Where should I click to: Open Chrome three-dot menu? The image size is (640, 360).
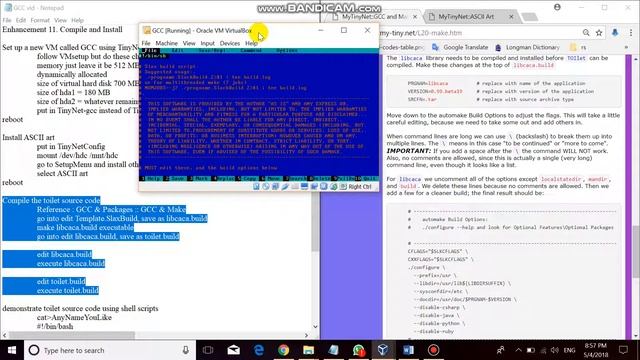pos(631,33)
